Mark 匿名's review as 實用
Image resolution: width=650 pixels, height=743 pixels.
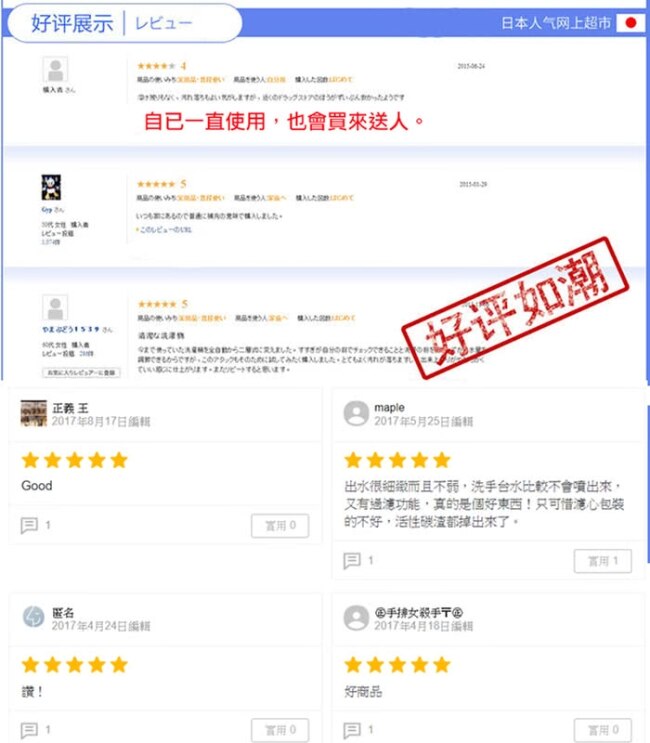coord(280,730)
